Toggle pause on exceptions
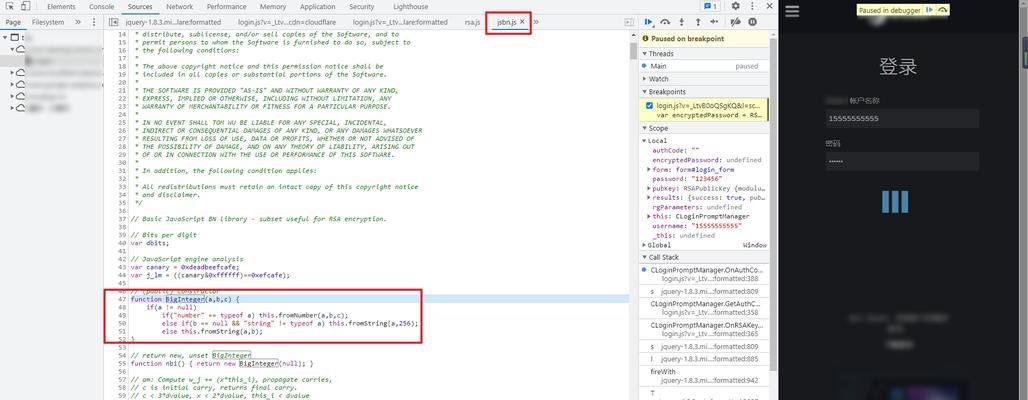Image resolution: width=1028 pixels, height=400 pixels. (752, 22)
